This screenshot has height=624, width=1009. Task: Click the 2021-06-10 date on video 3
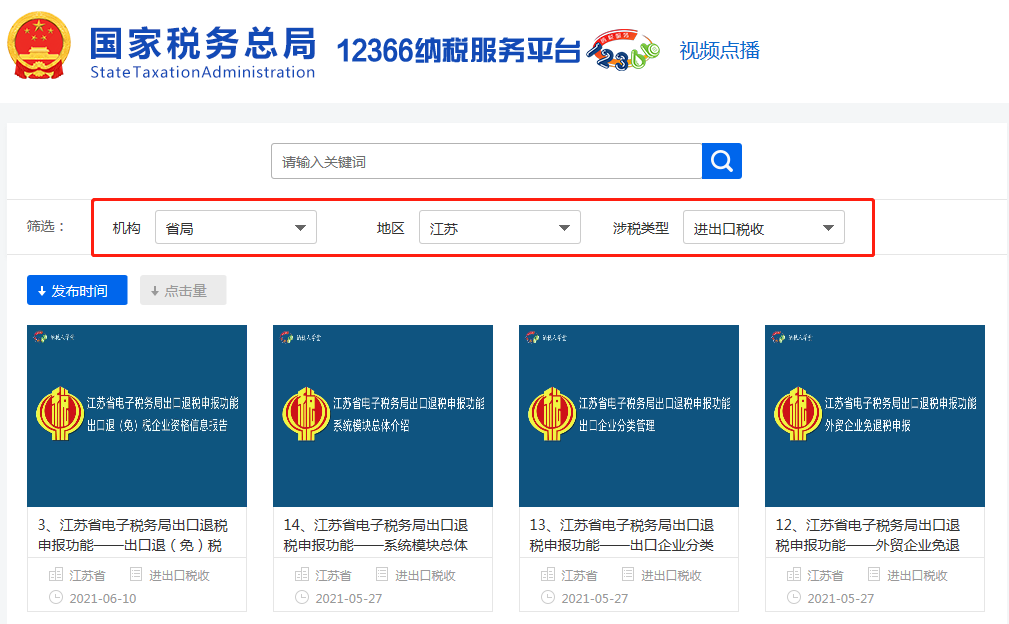point(103,598)
